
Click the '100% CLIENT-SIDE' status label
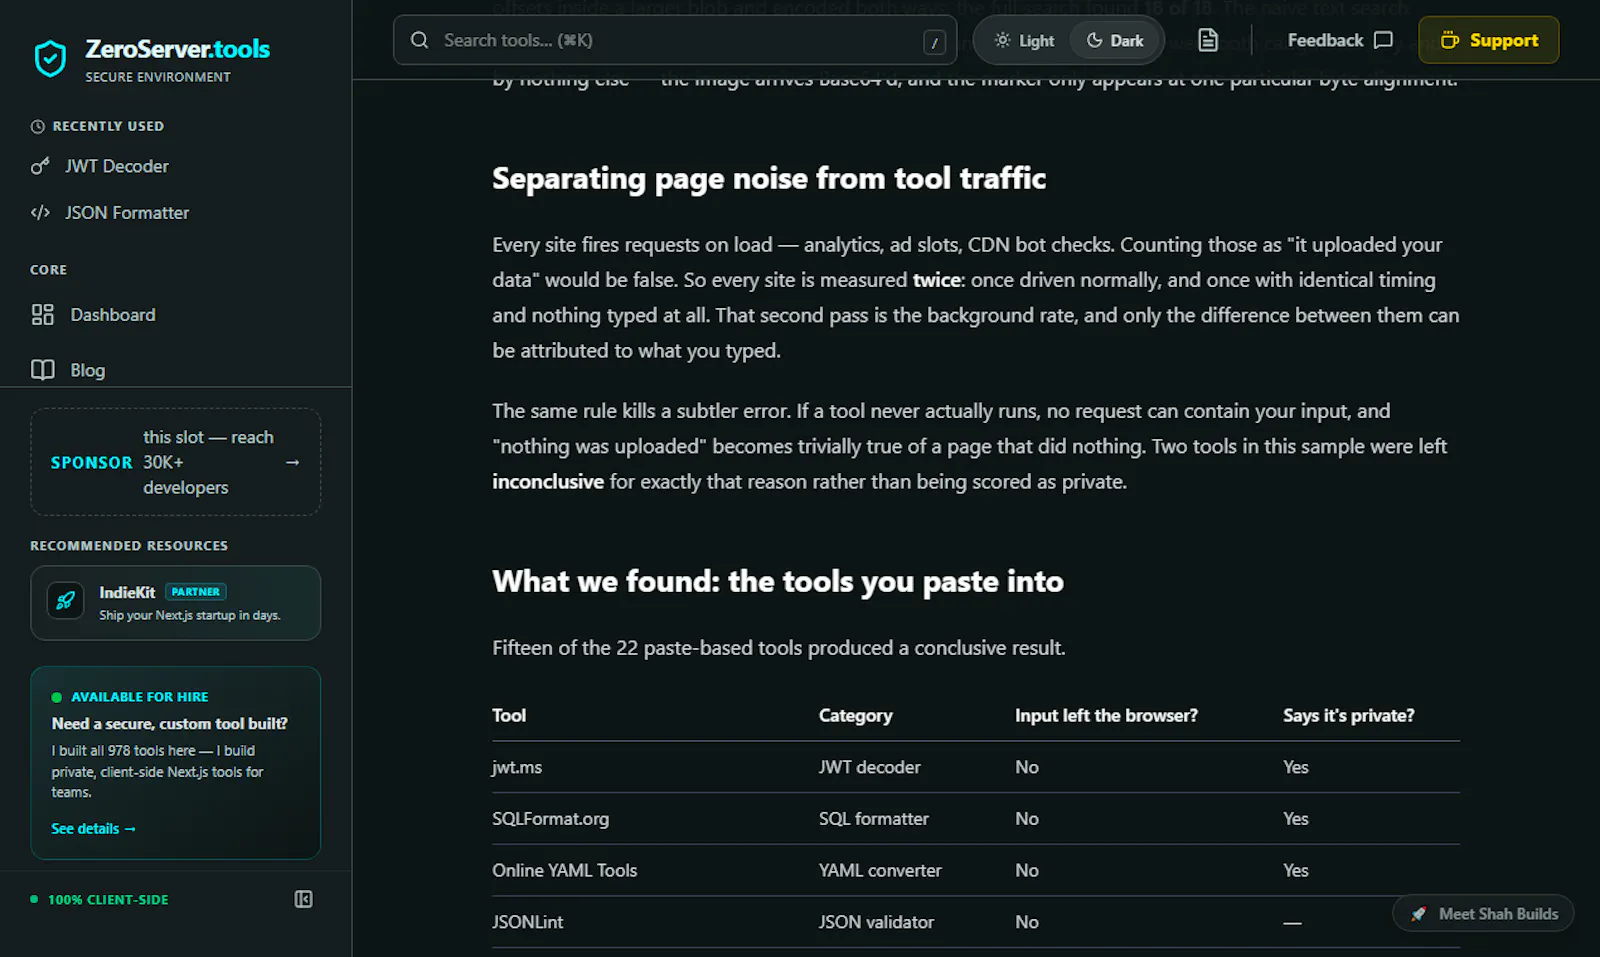(108, 900)
